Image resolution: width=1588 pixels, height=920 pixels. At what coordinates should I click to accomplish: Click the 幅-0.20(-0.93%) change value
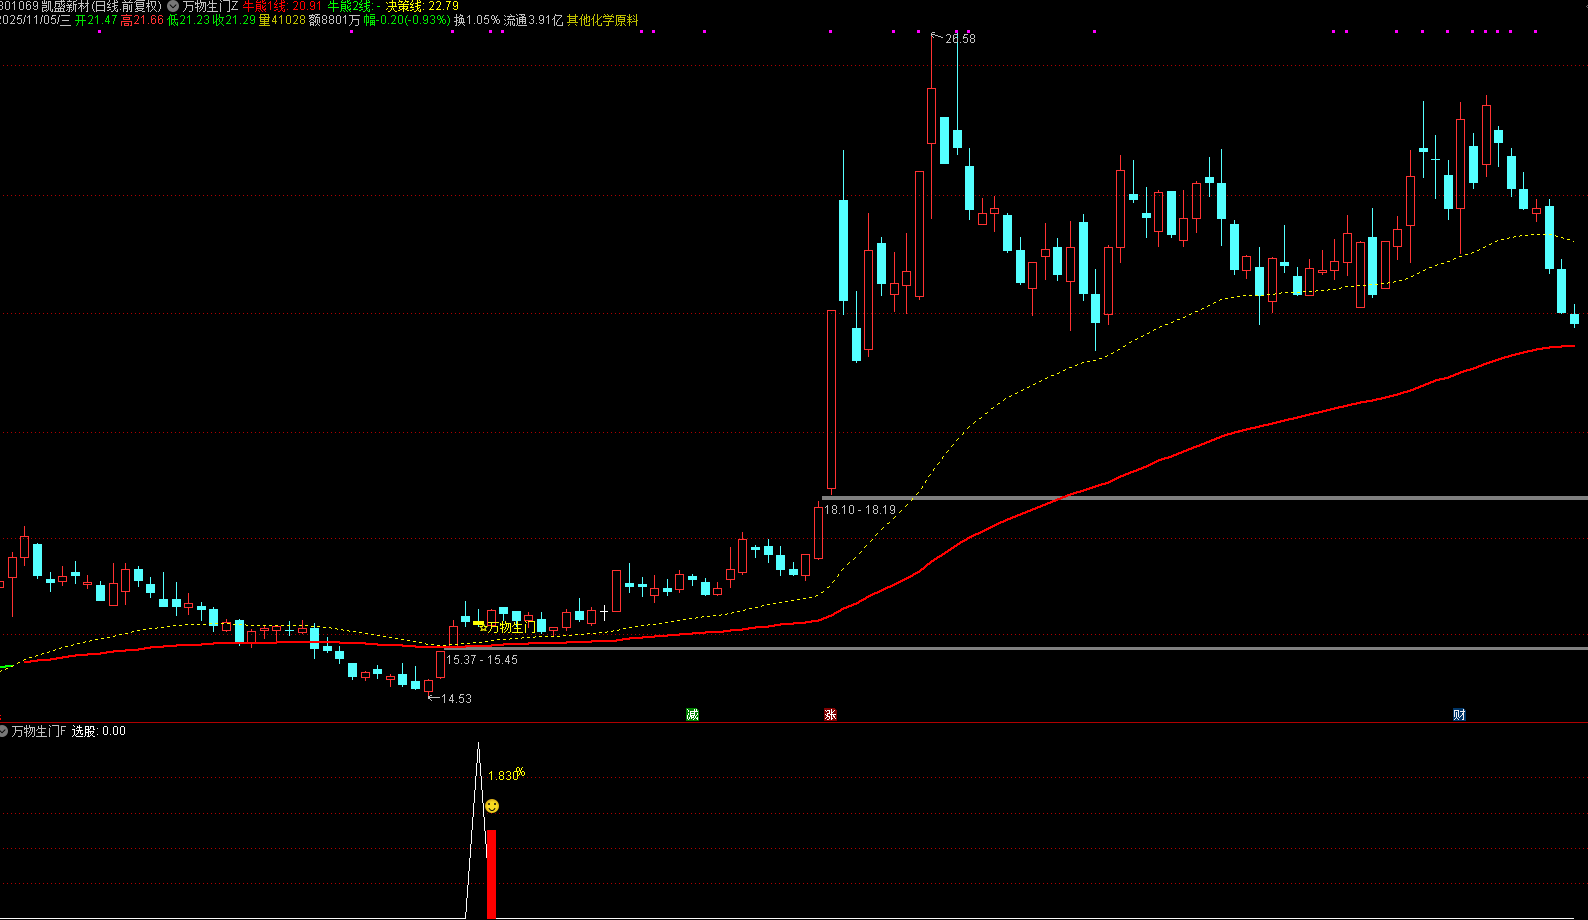point(407,20)
